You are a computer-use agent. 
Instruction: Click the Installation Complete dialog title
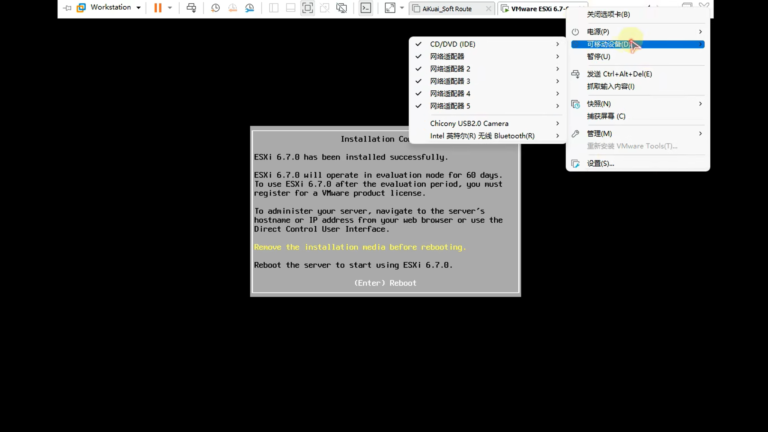(375, 139)
